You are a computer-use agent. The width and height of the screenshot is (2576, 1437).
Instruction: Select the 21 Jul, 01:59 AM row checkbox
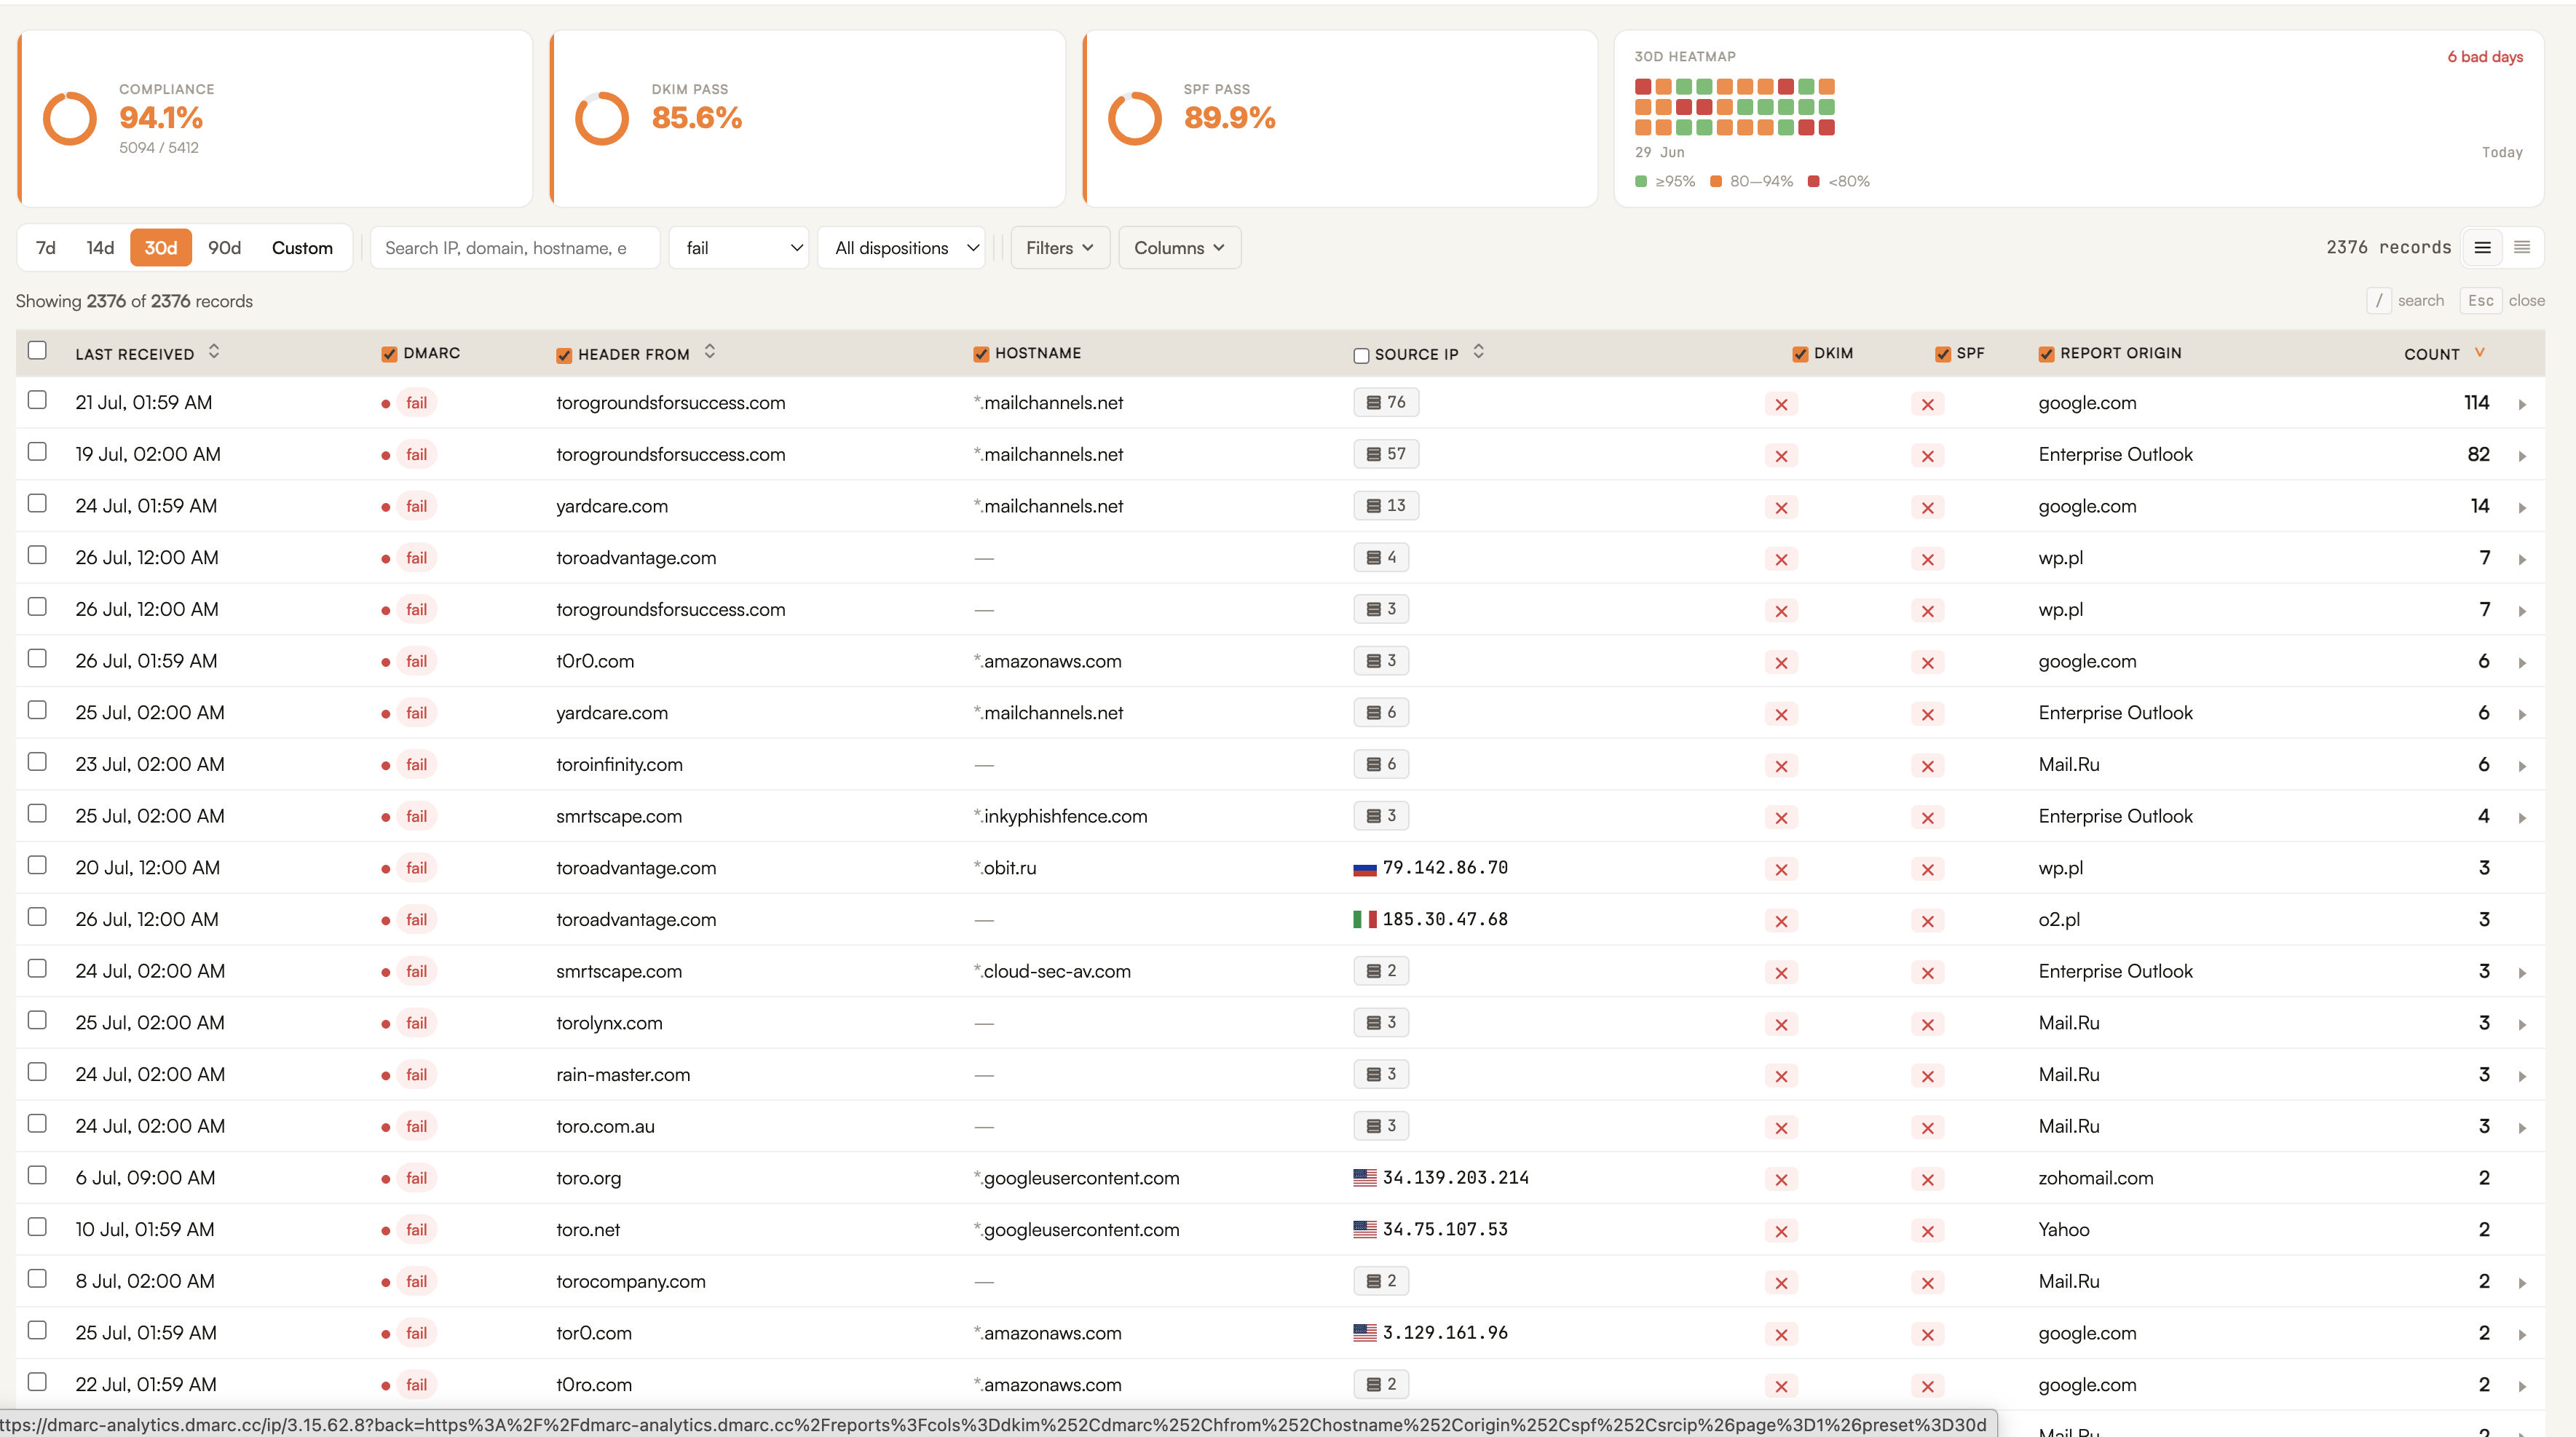pyautogui.click(x=37, y=400)
